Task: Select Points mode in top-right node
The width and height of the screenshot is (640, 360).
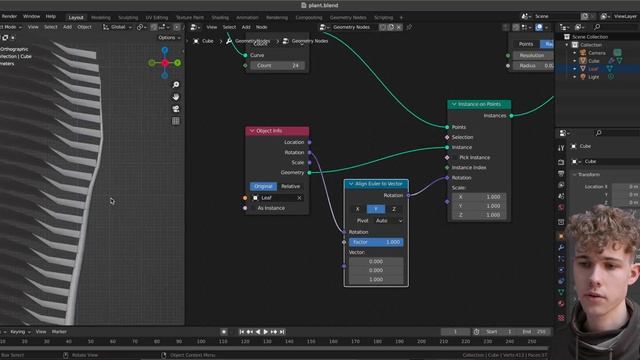Action: pos(526,44)
